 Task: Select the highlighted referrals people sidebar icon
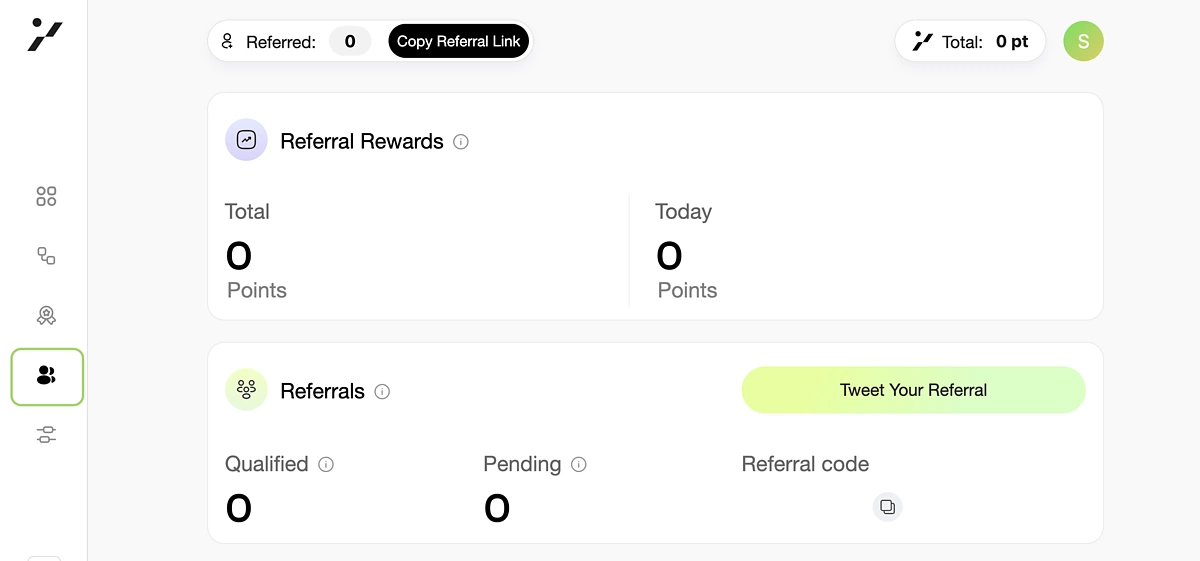[x=46, y=376]
